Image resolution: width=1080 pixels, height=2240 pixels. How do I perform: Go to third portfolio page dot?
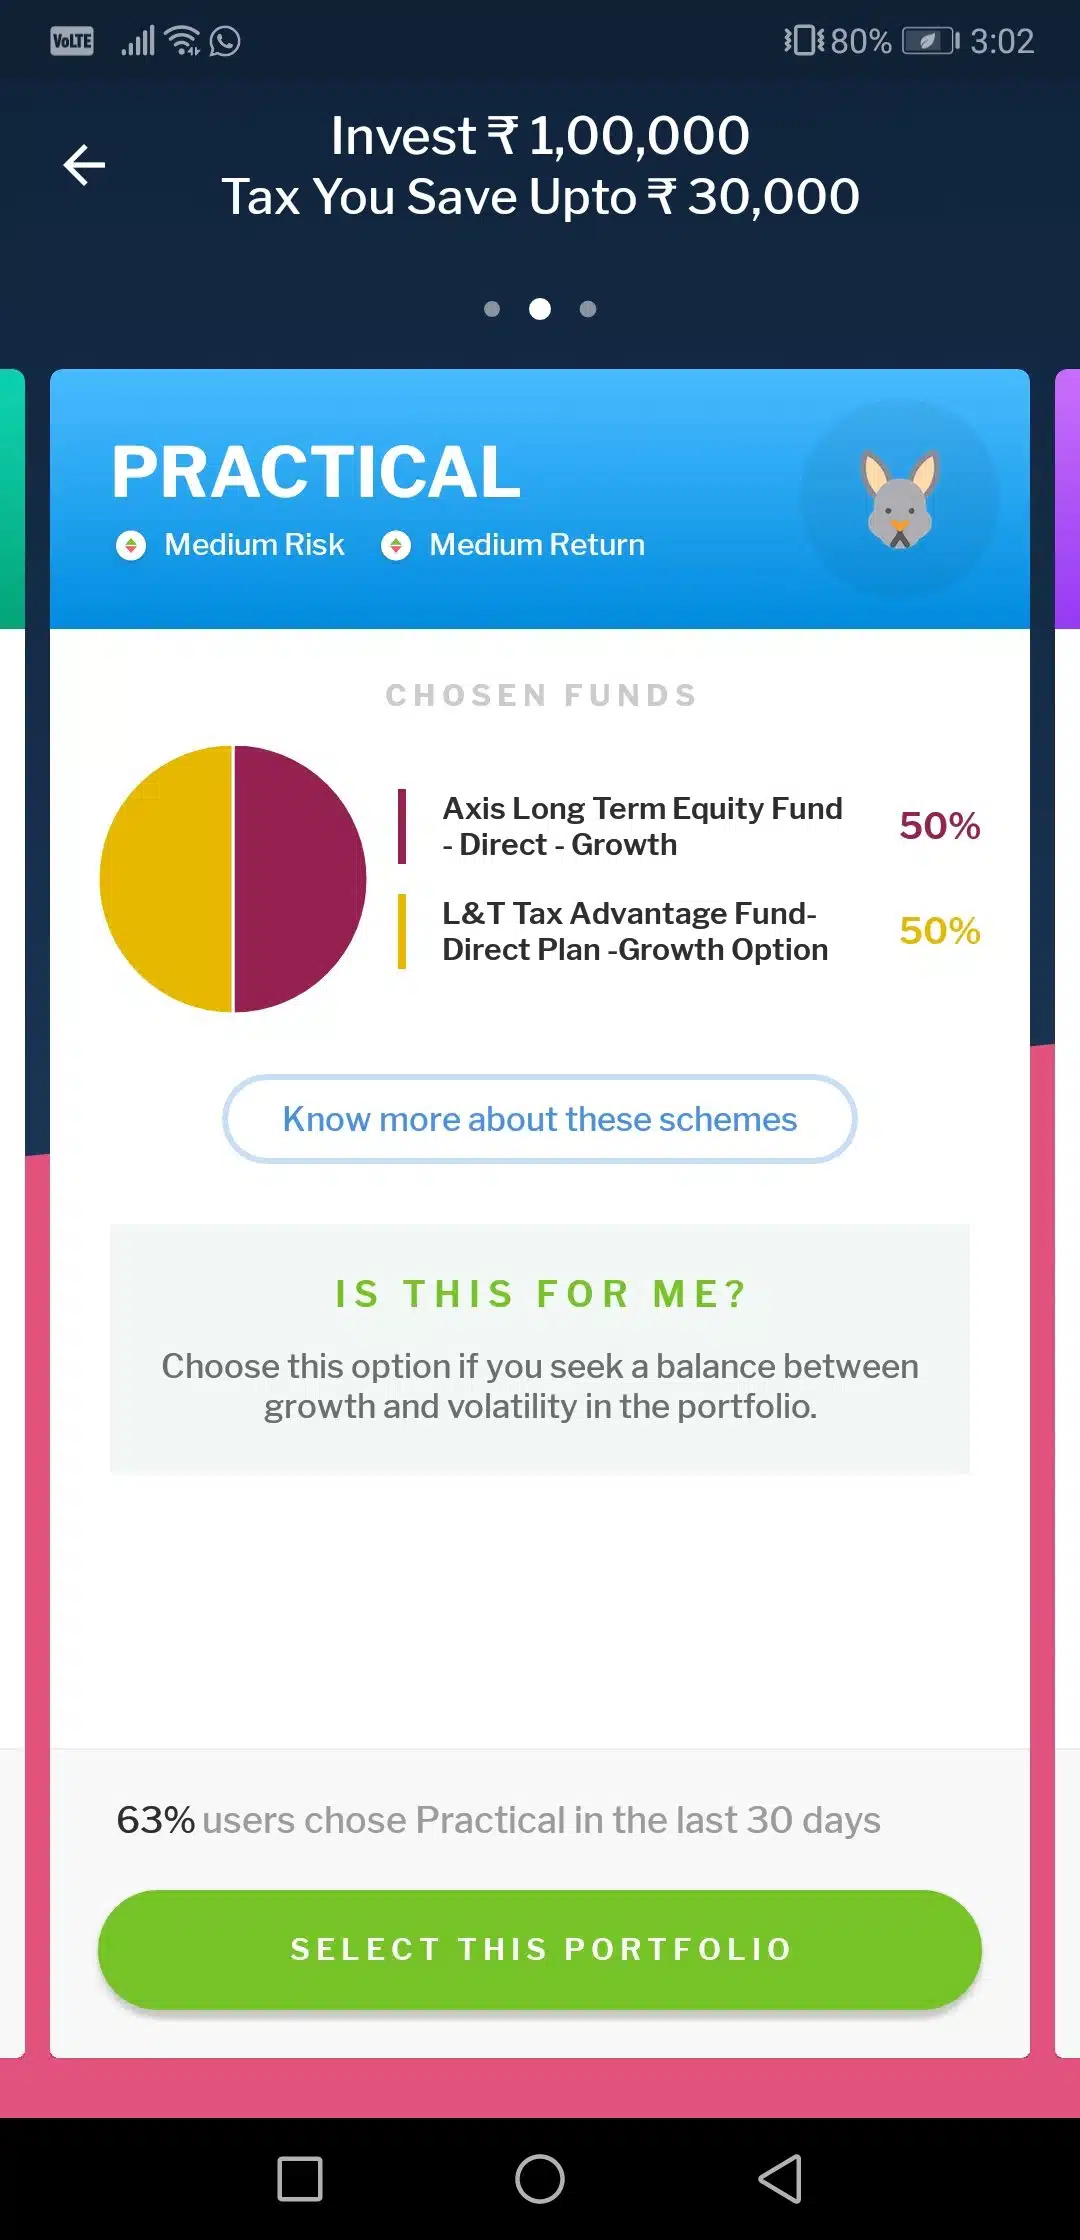[x=588, y=309]
